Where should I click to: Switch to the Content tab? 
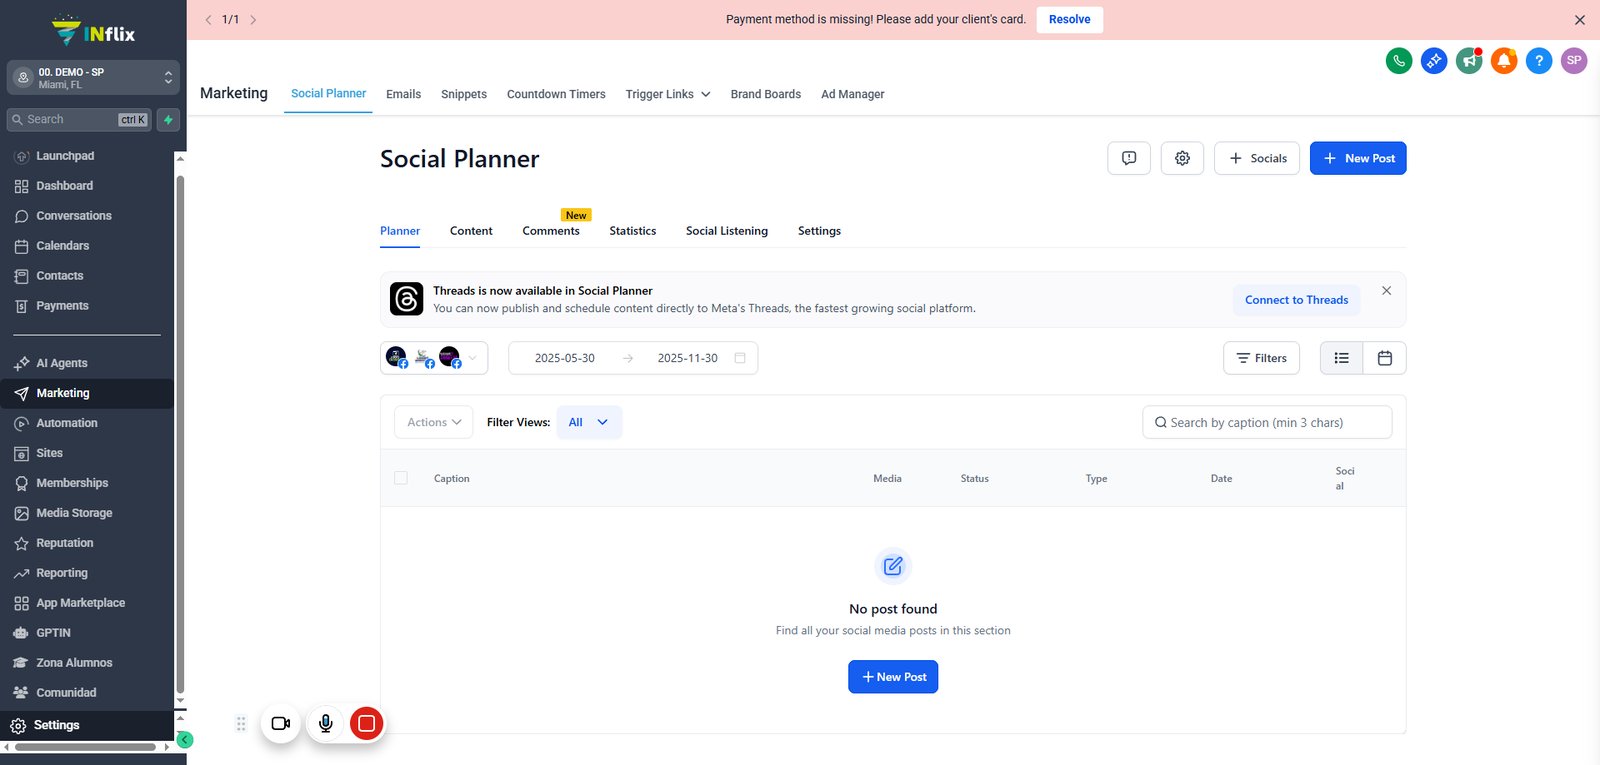click(x=471, y=231)
